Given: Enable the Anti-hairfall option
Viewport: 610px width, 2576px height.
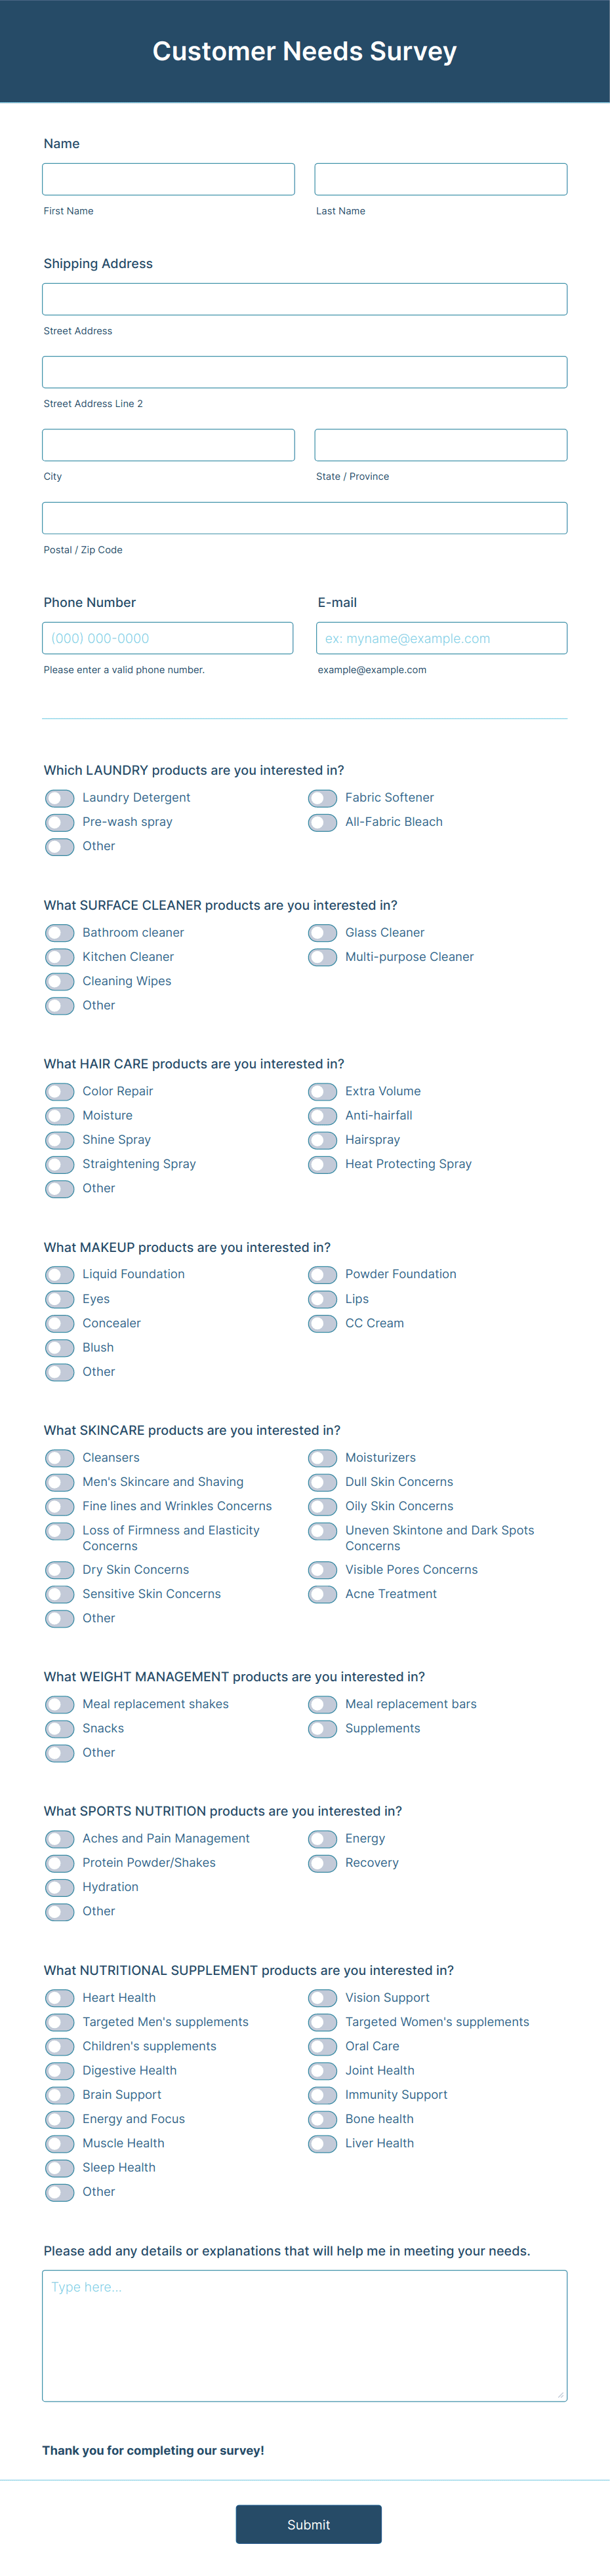Looking at the screenshot, I should [322, 1116].
